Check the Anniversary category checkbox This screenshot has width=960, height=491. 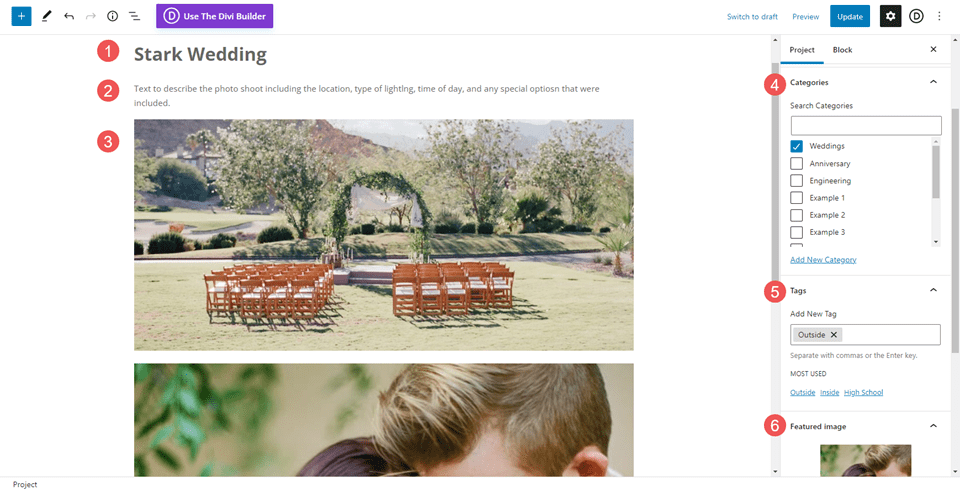797,164
